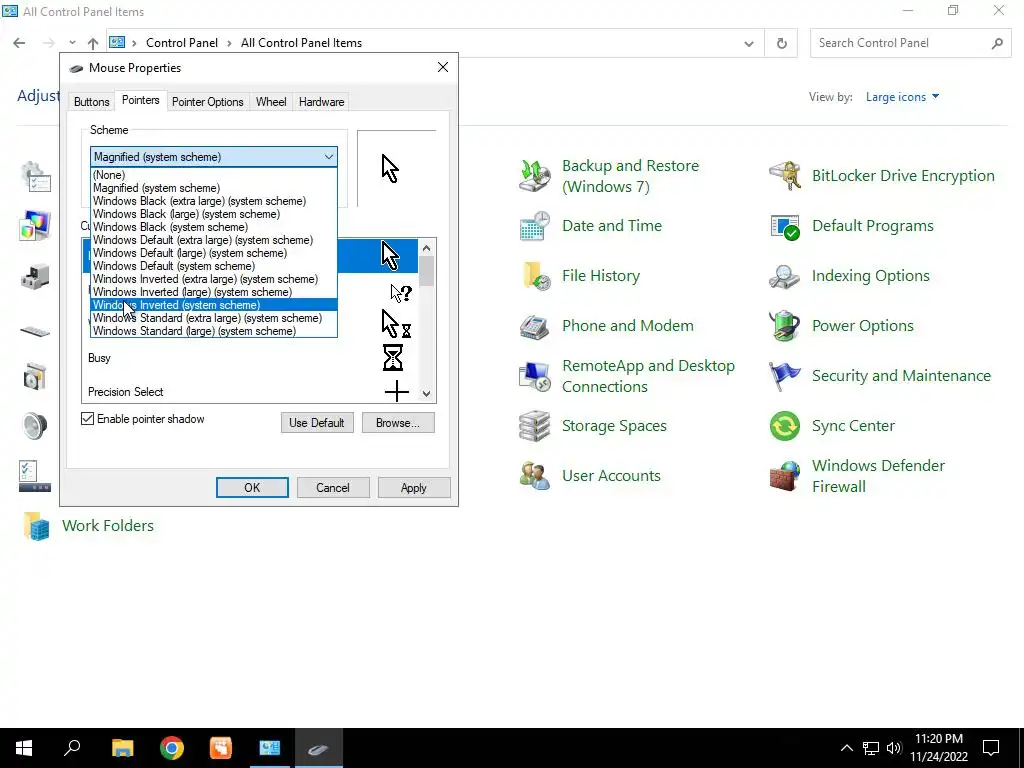Click the volume speaker tray icon
The height and width of the screenshot is (768, 1024).
894,748
